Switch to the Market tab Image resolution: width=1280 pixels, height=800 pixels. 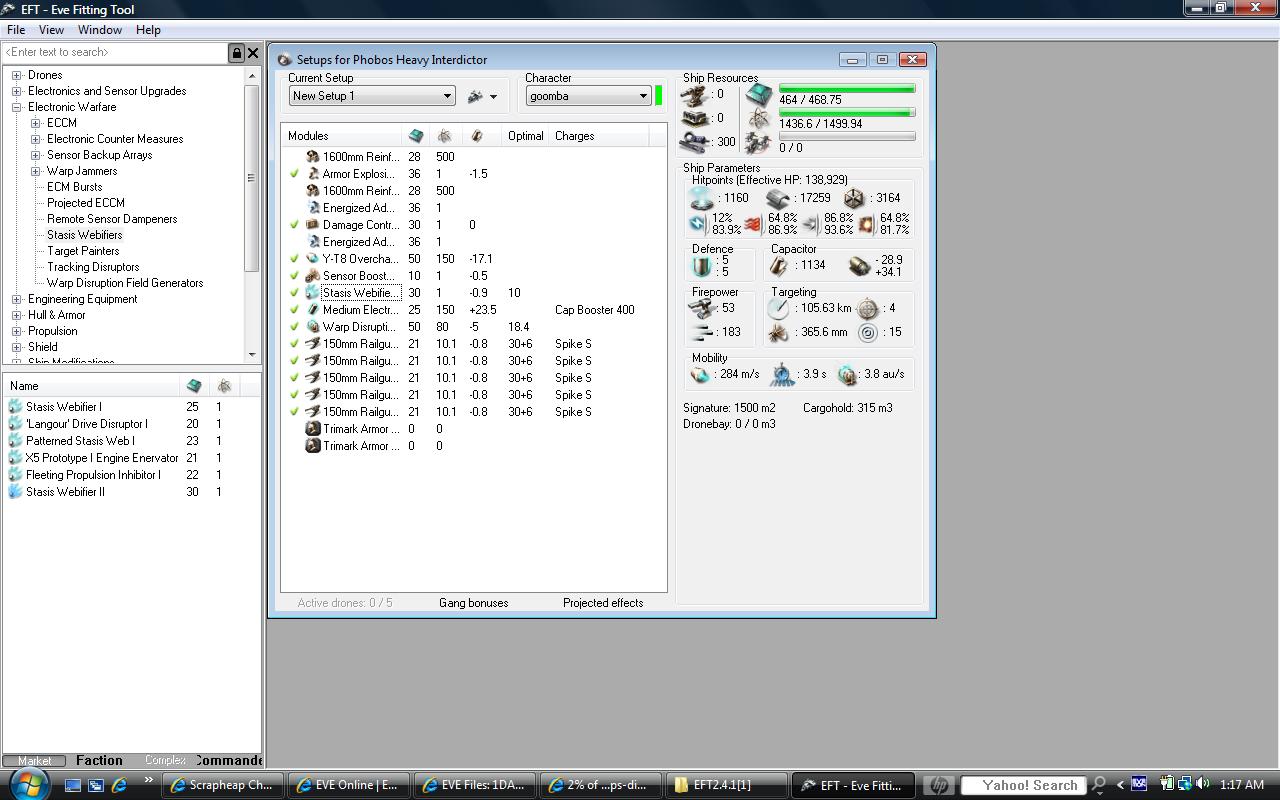[x=35, y=761]
